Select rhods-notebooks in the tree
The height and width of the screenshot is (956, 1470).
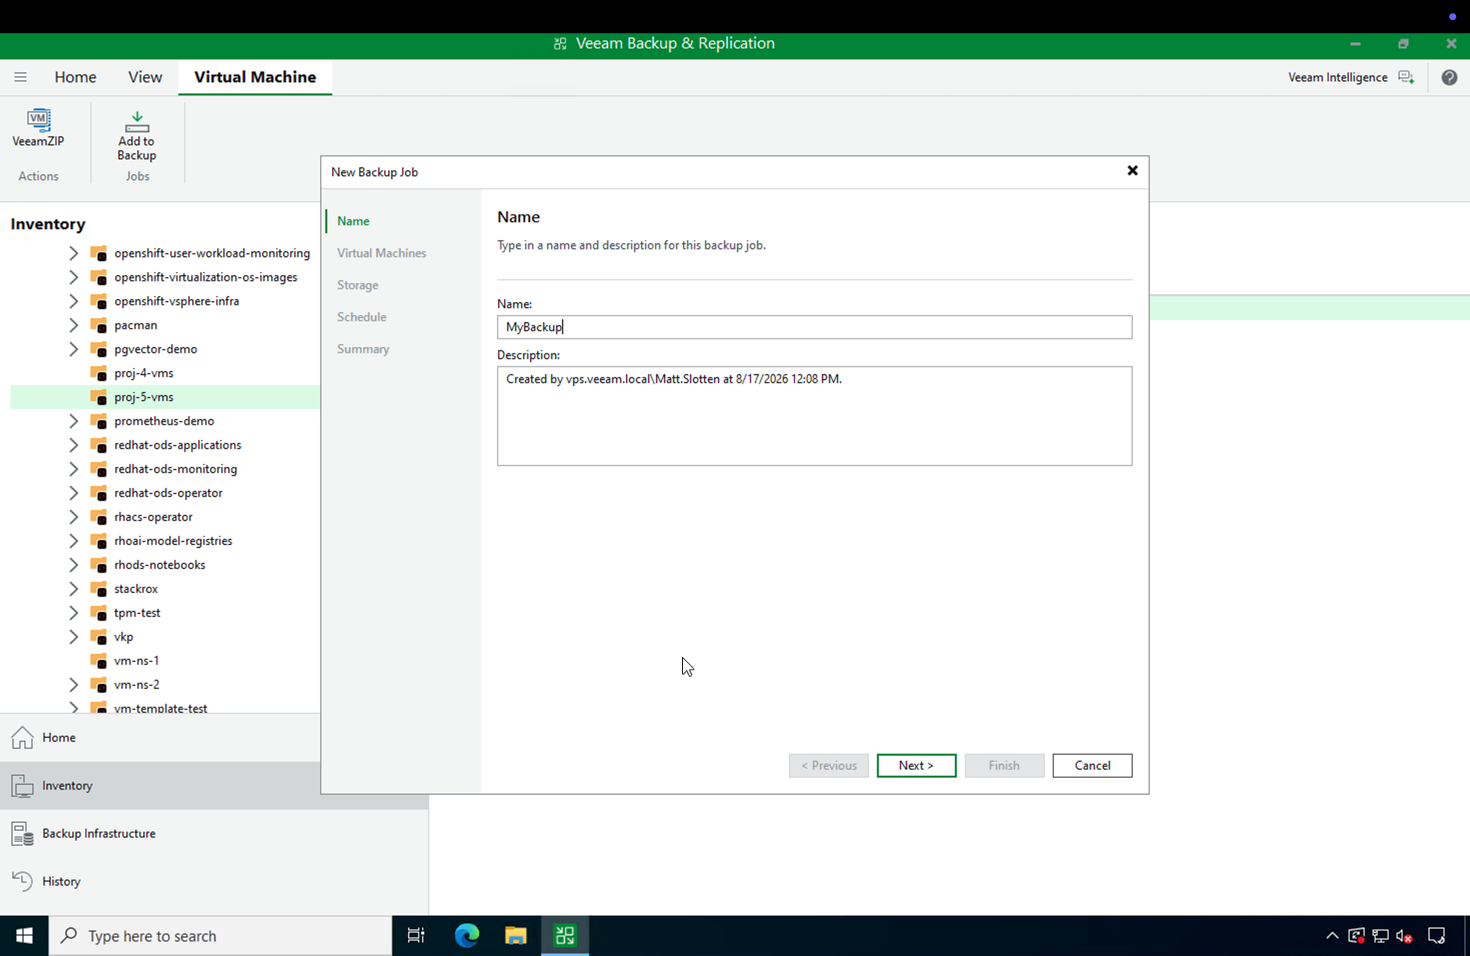159,565
